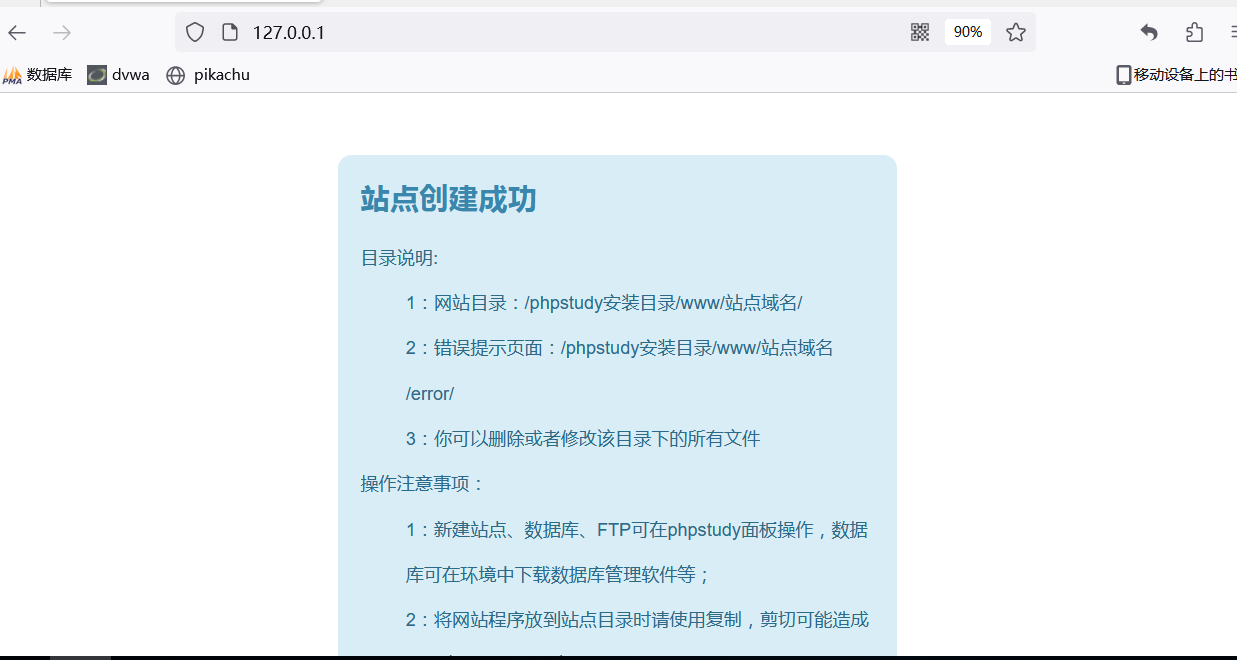Click the line 库可在环境中下载数据库管理软件等；

pyautogui.click(x=559, y=575)
